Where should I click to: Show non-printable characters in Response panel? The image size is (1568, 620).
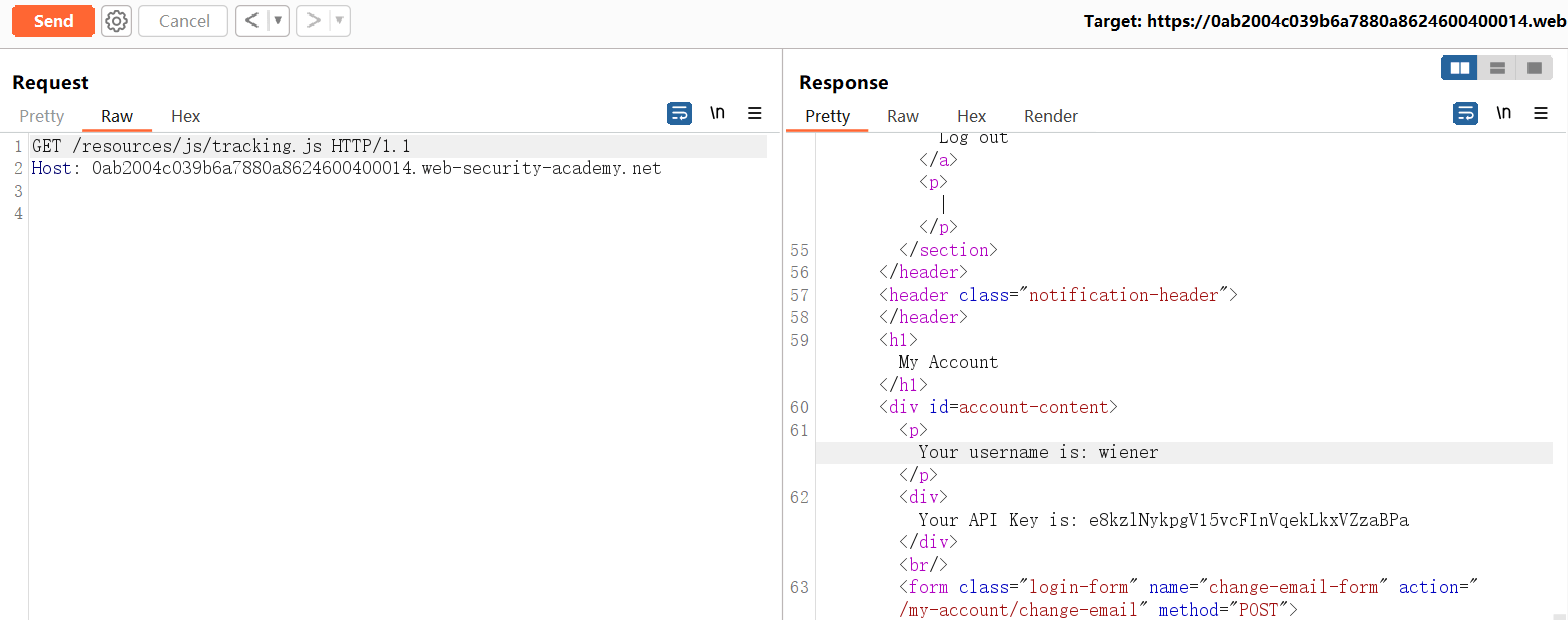[1503, 113]
